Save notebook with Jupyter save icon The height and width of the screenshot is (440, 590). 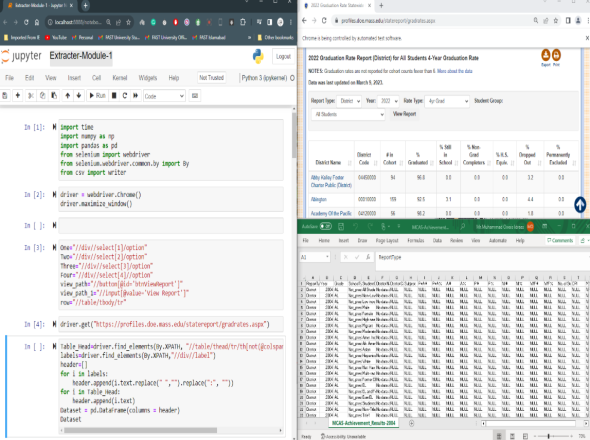5,96
